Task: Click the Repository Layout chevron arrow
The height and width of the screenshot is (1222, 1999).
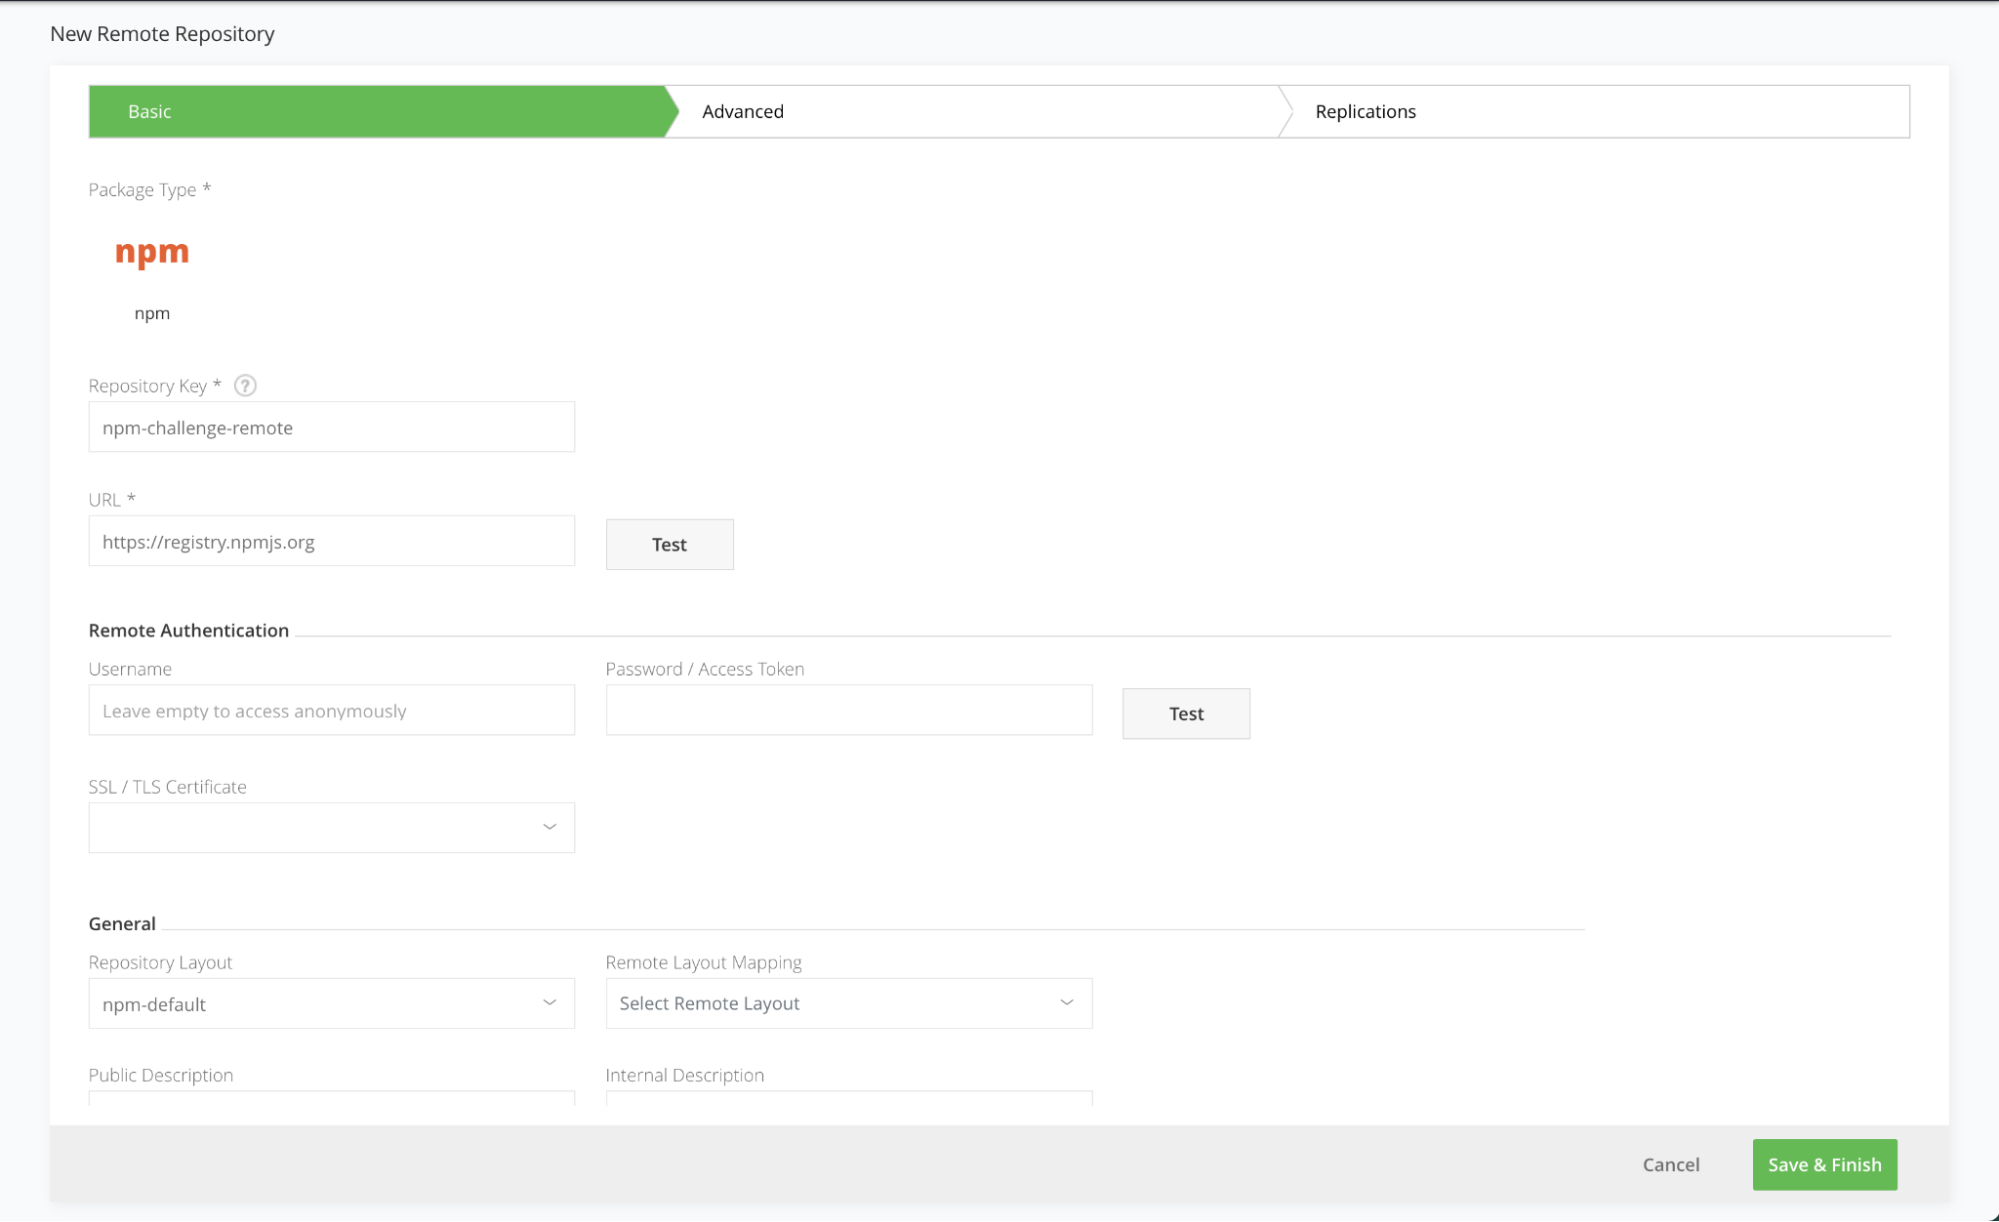Action: pyautogui.click(x=549, y=1003)
